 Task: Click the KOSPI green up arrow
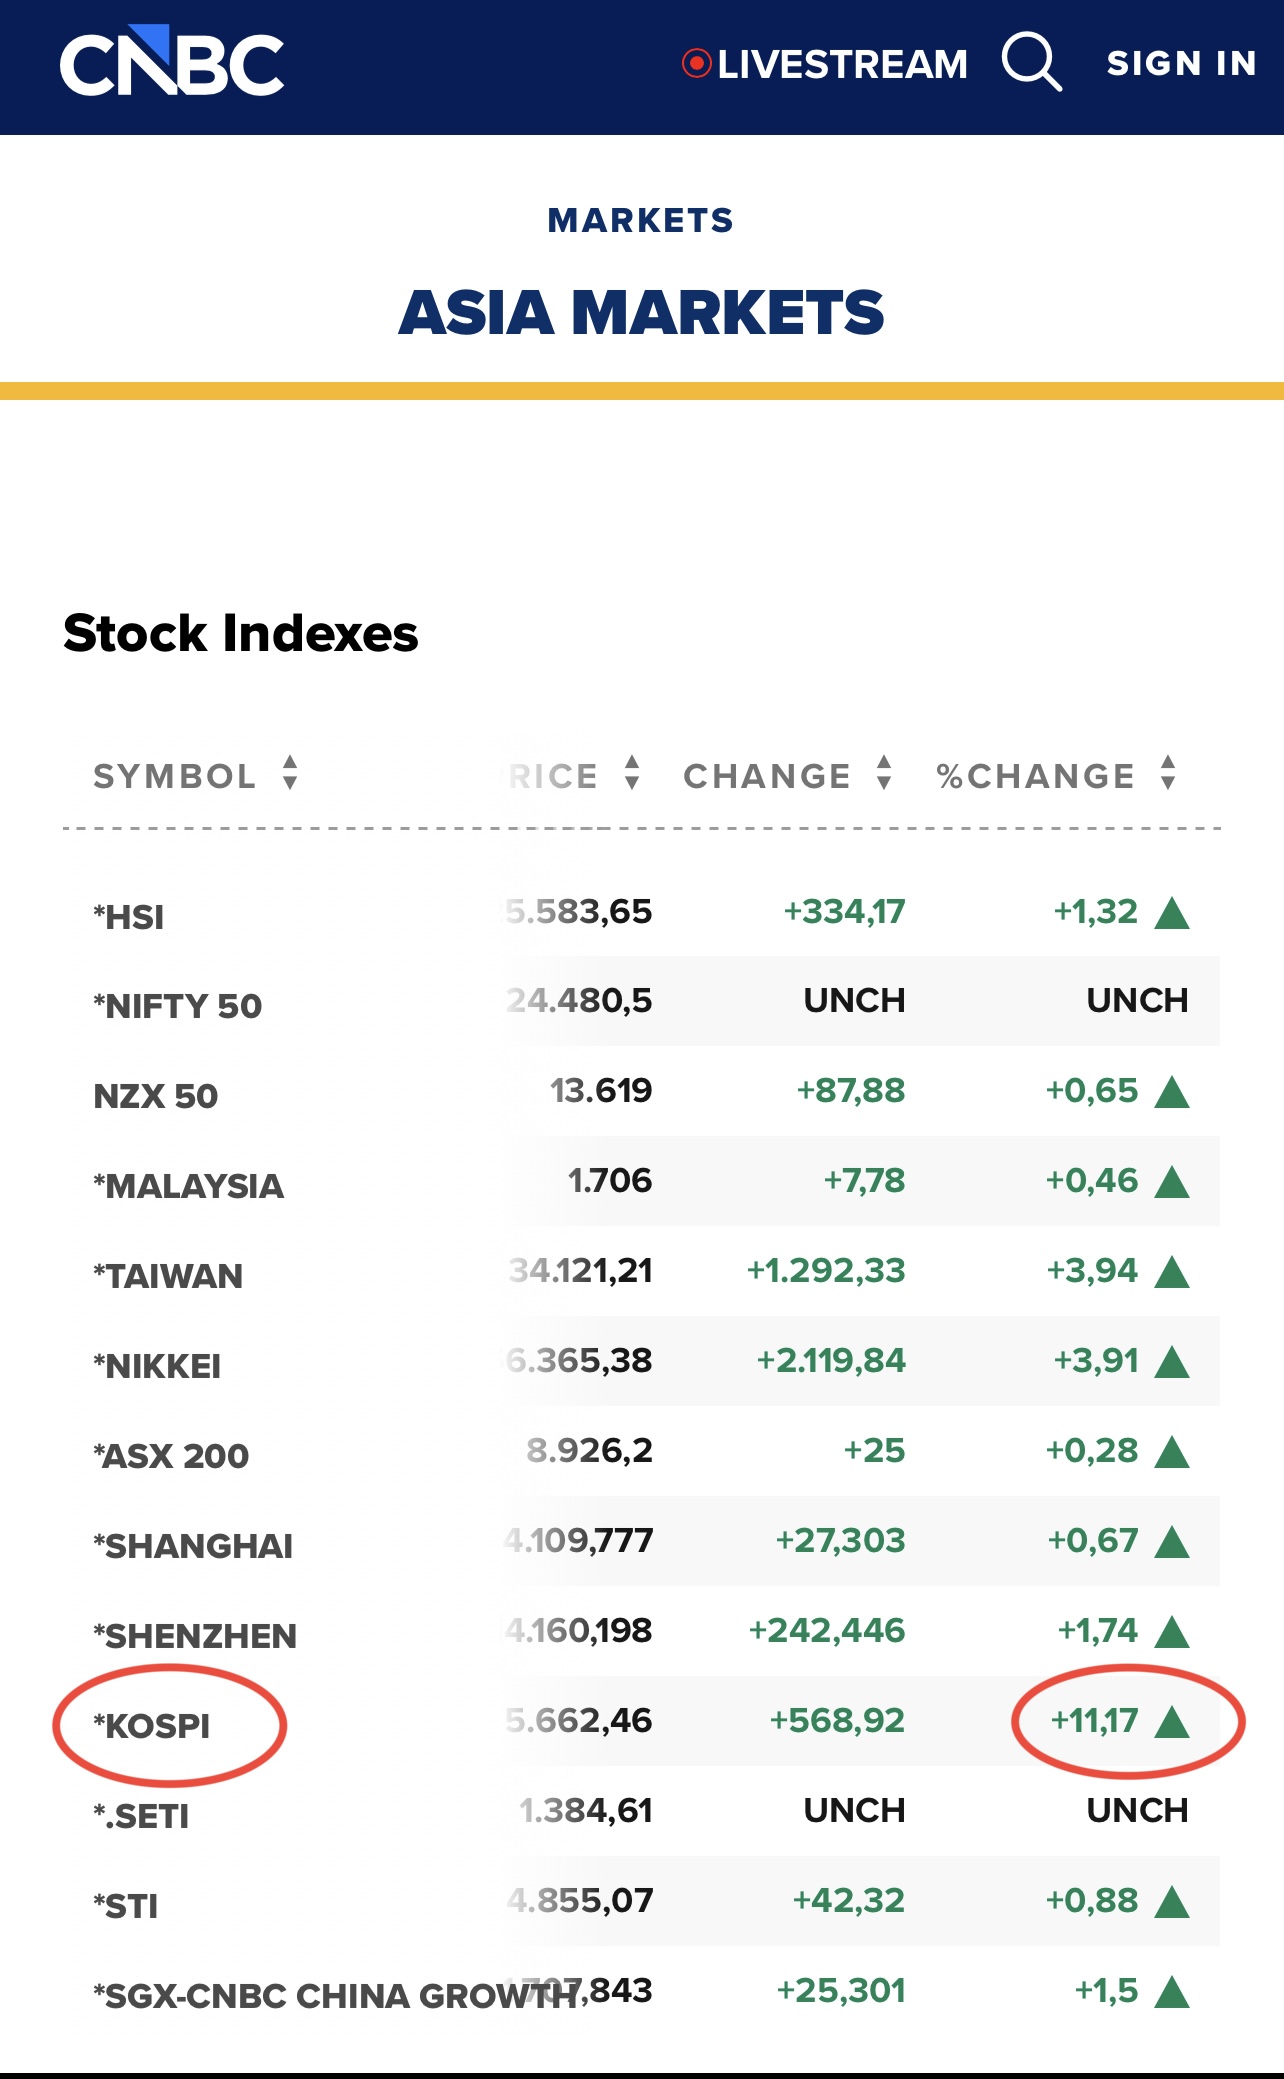tap(1172, 1721)
